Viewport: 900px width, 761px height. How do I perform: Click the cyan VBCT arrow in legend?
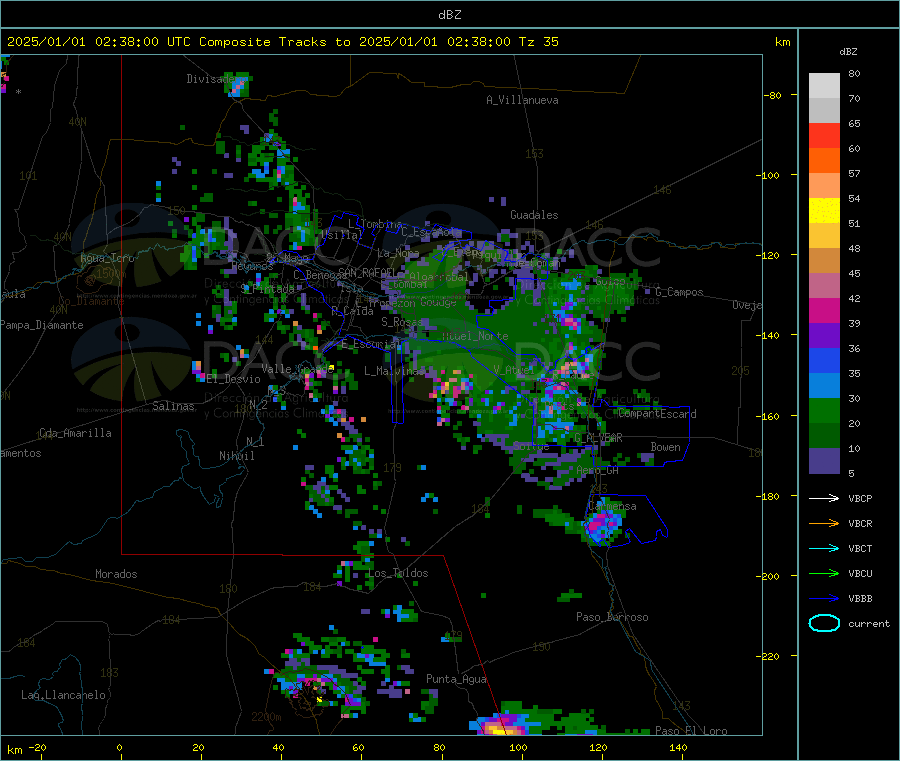[824, 549]
